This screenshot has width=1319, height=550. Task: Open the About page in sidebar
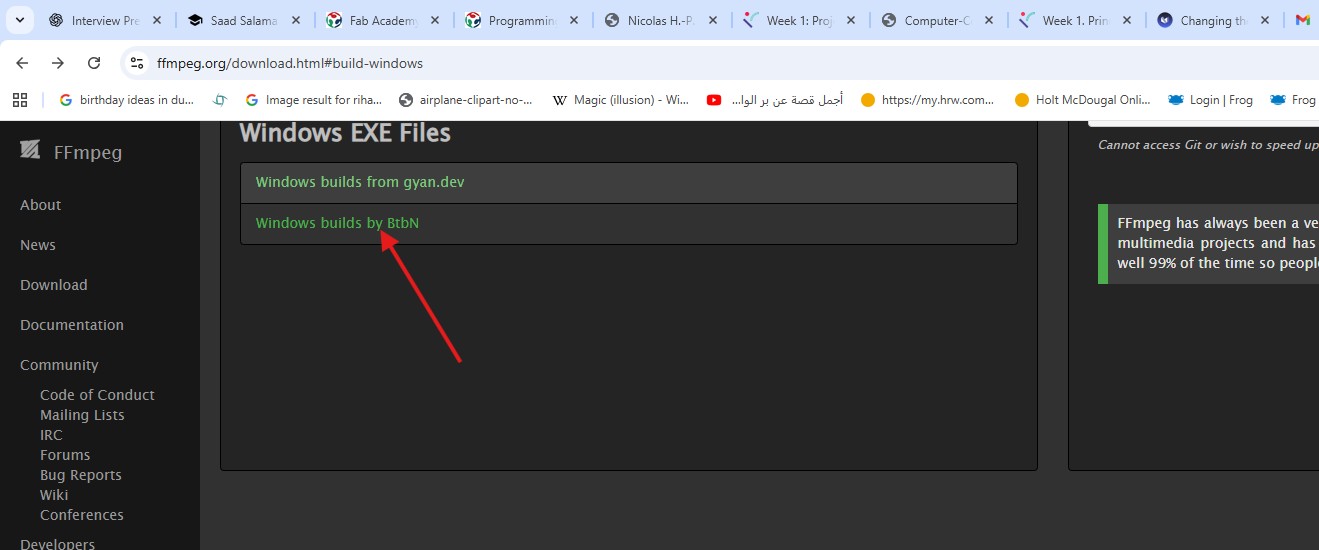(x=41, y=205)
